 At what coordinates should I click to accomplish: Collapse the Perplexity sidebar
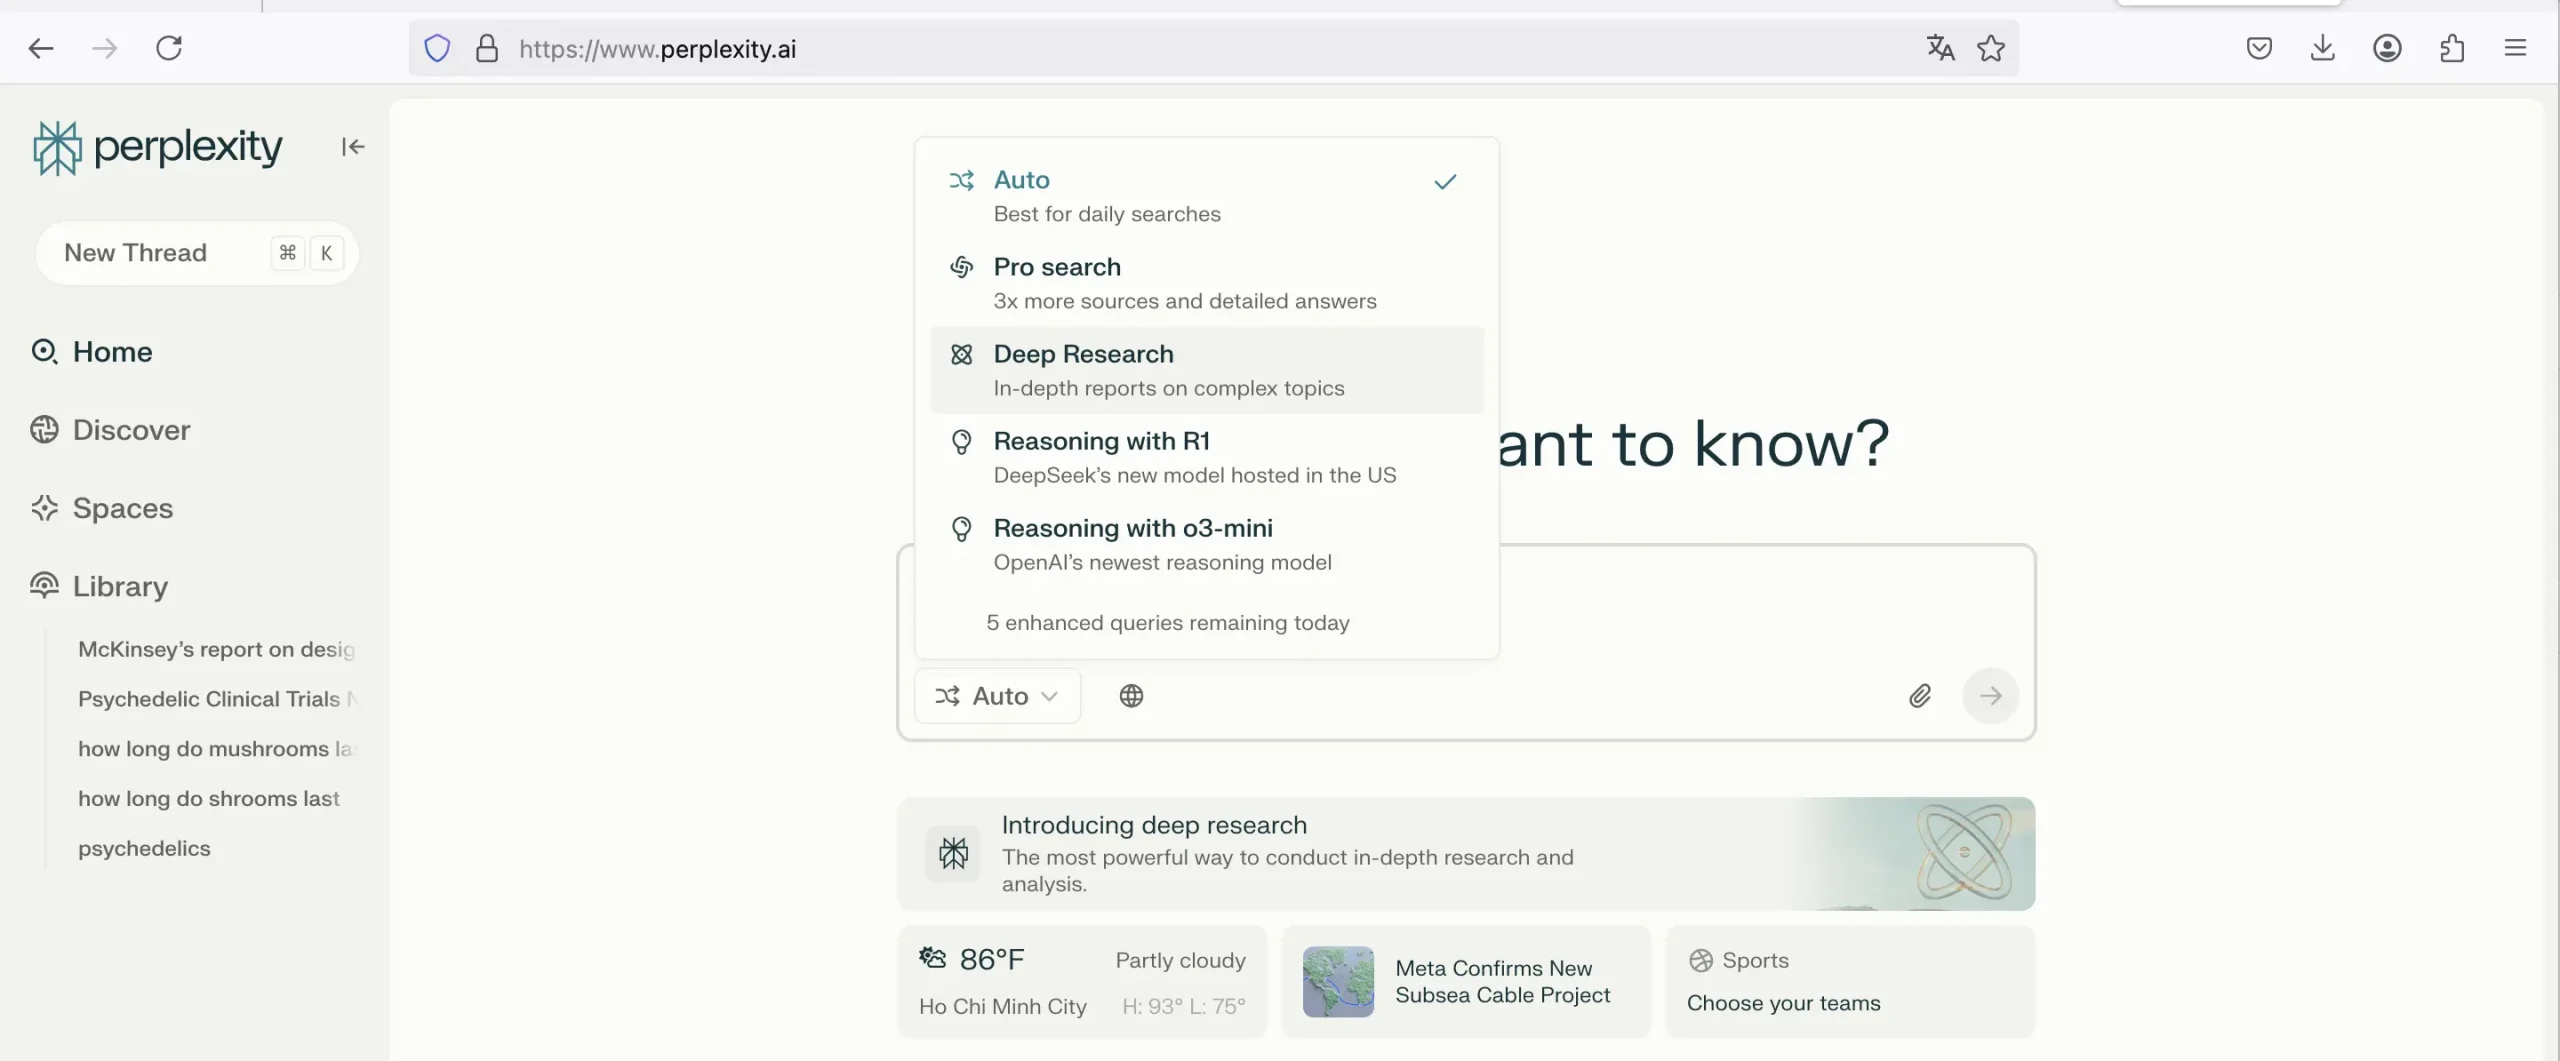pos(352,147)
